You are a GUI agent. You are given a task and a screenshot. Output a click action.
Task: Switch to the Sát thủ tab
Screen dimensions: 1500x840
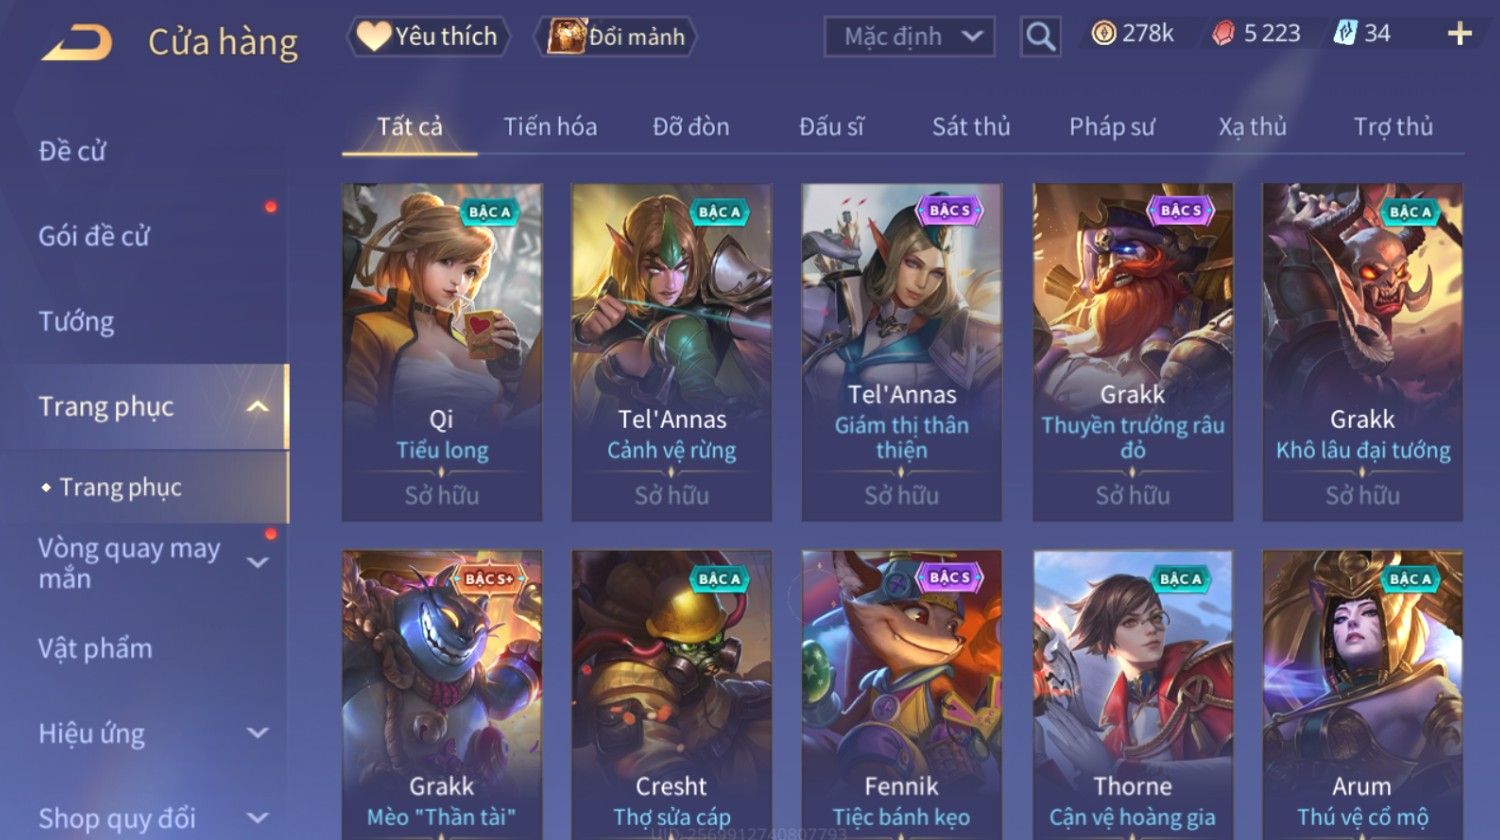[971, 127]
